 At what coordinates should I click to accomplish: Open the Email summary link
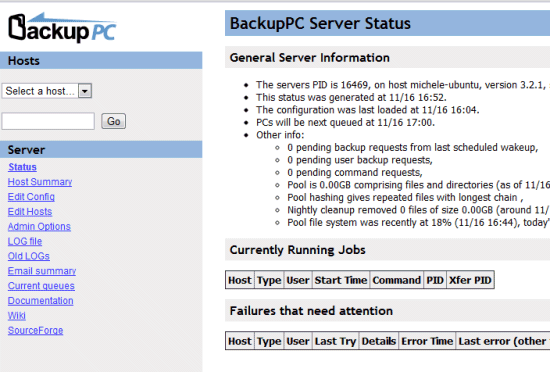click(42, 271)
